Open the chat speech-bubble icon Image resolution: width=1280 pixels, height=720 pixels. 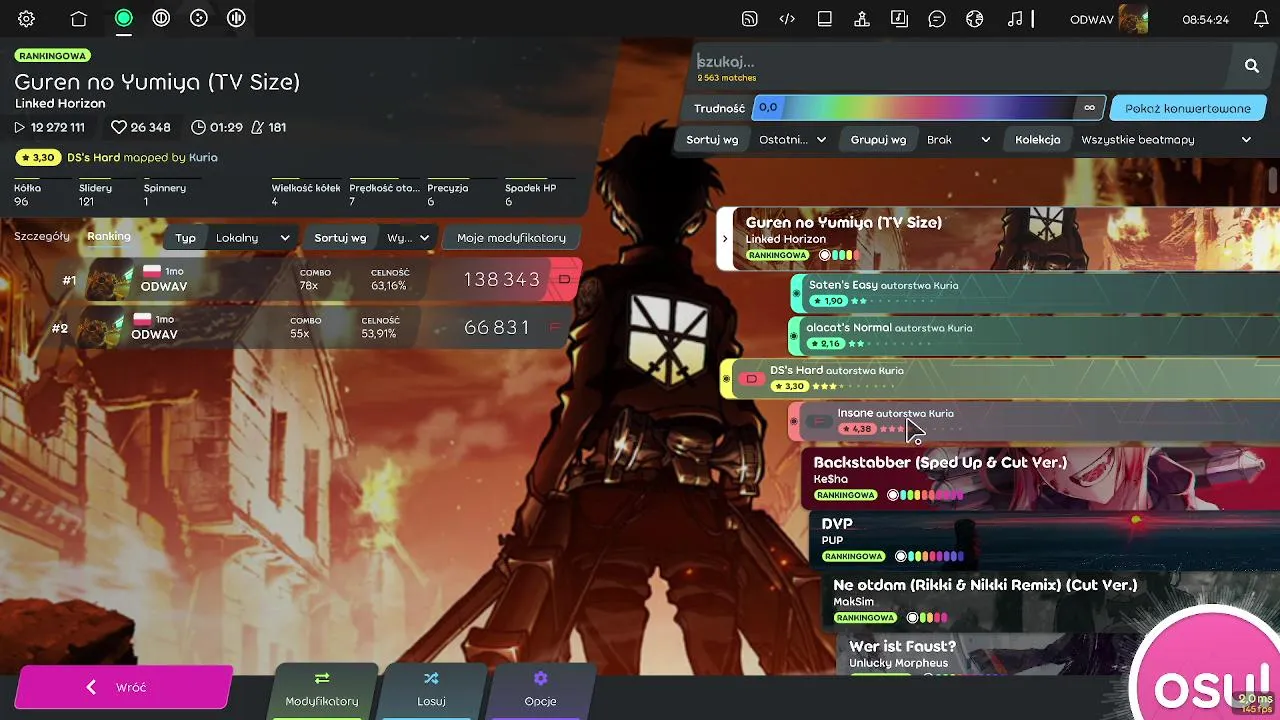pyautogui.click(x=937, y=19)
